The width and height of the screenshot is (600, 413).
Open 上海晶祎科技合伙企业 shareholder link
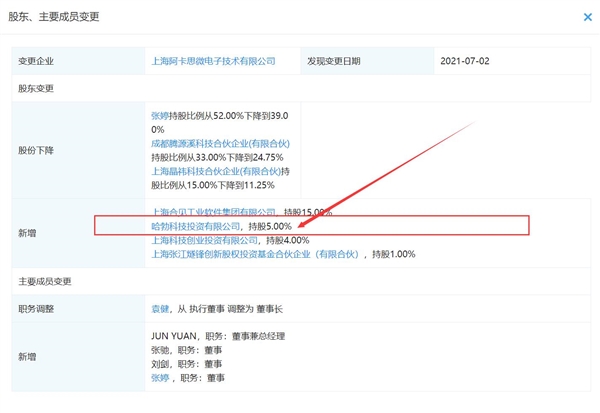[x=215, y=172]
